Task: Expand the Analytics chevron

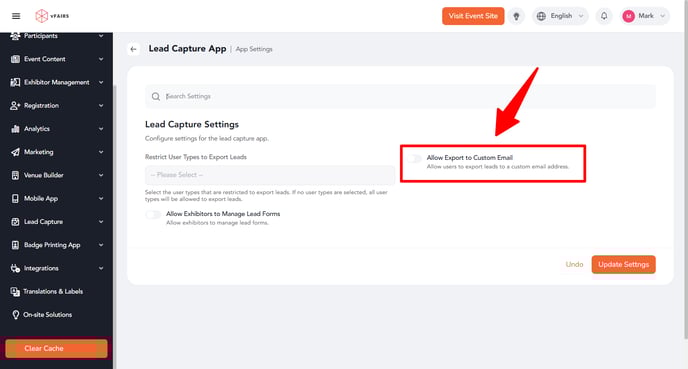Action: [x=101, y=129]
